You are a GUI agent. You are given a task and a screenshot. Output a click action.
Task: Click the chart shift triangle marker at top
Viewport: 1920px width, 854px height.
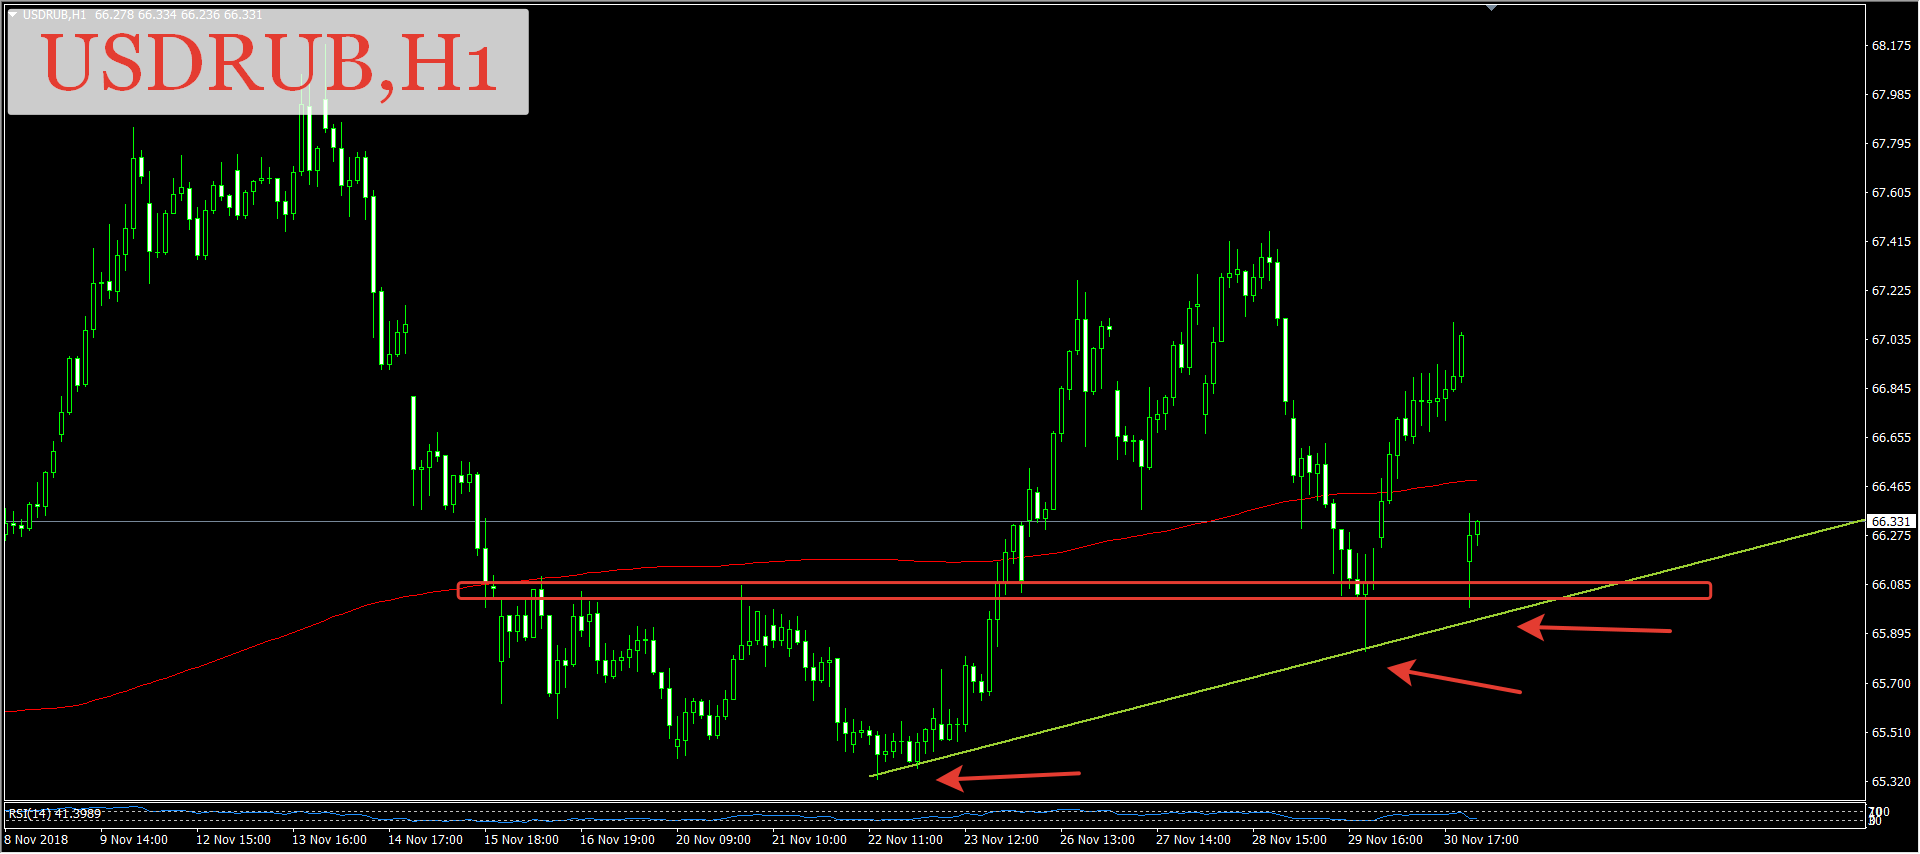coord(1491,7)
